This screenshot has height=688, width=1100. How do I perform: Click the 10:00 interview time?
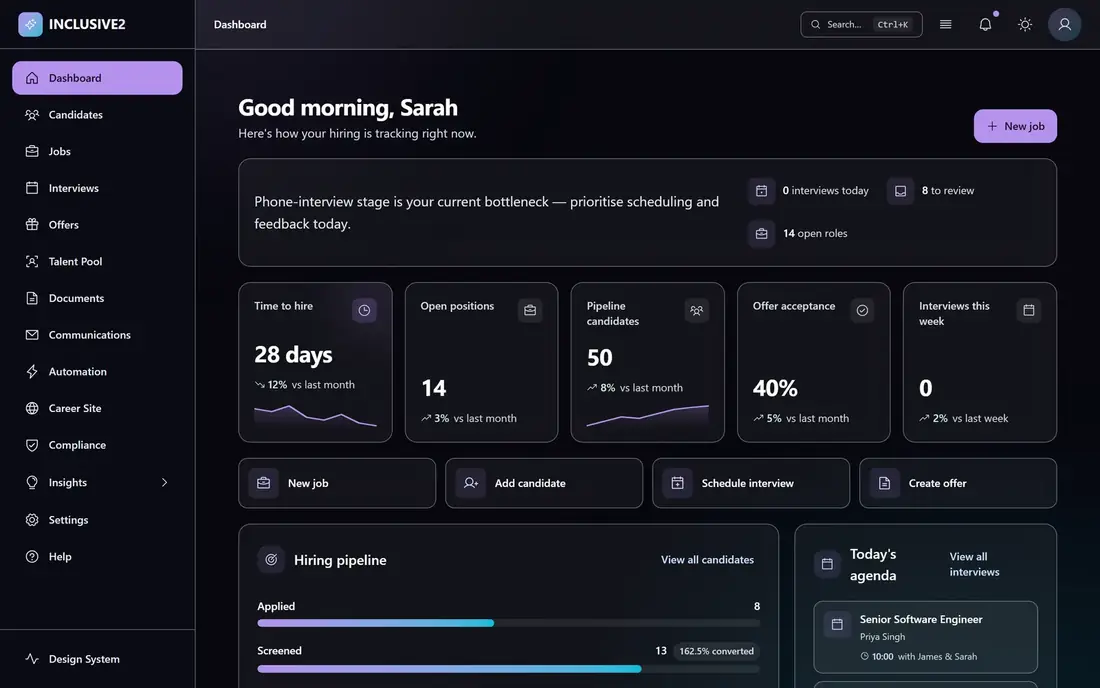[x=883, y=656]
